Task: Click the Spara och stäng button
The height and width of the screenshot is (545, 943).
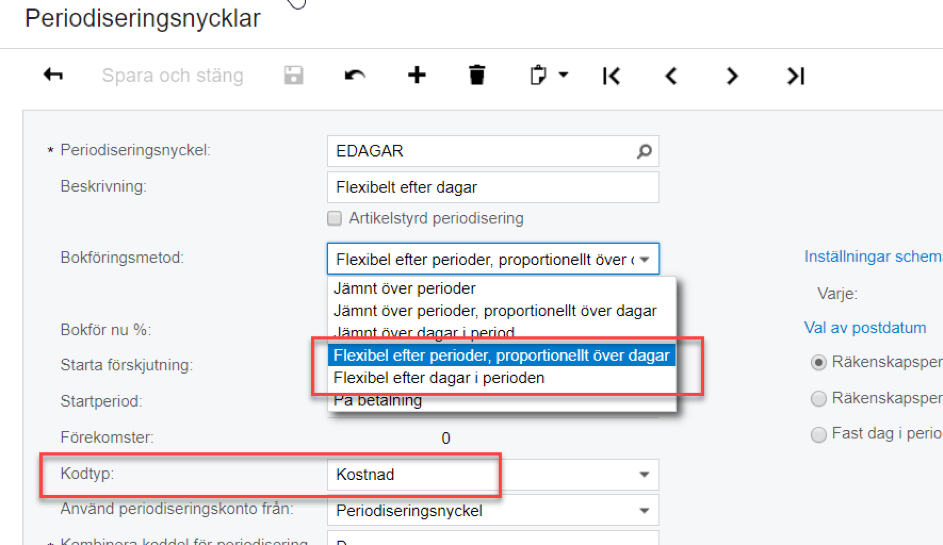Action: click(x=172, y=75)
